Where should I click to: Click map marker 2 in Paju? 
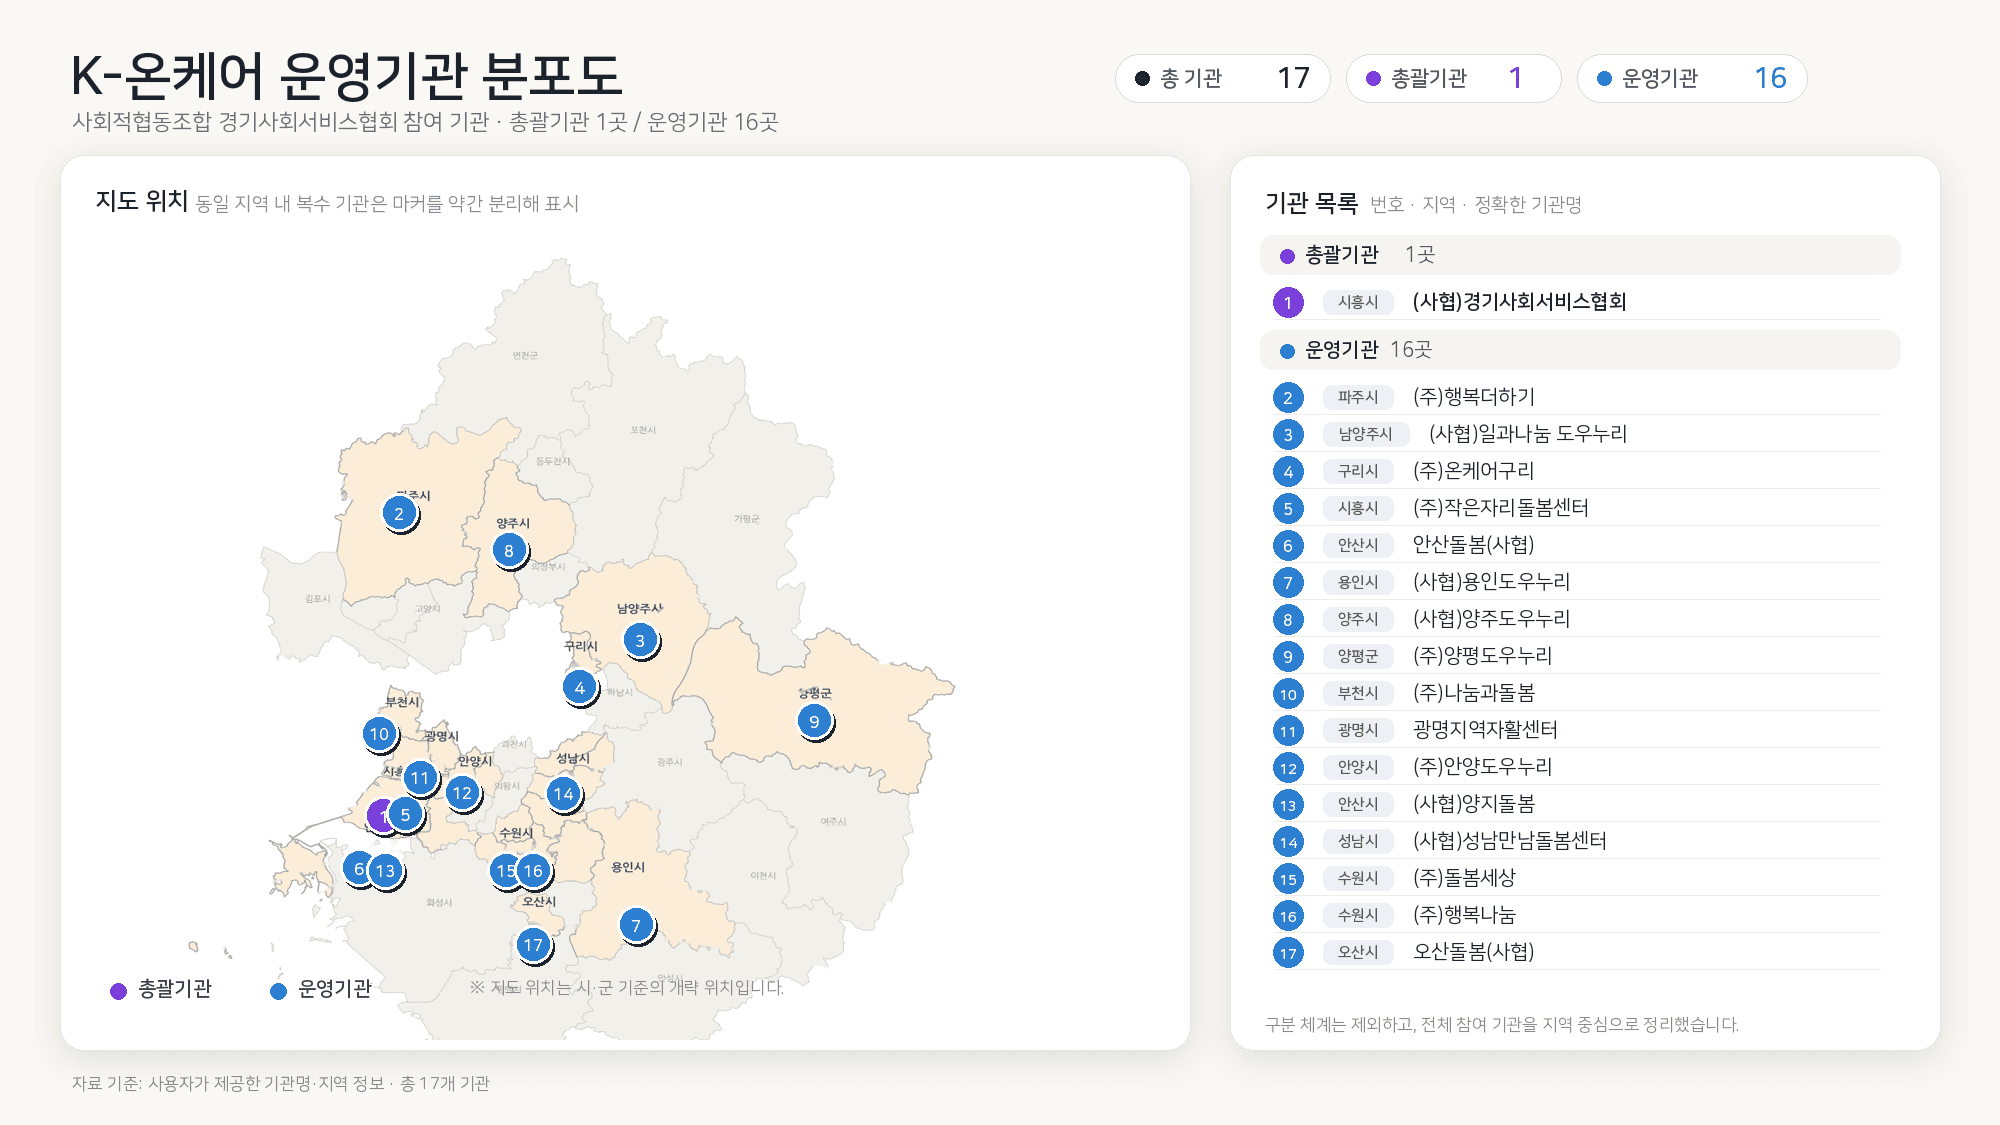pos(399,513)
